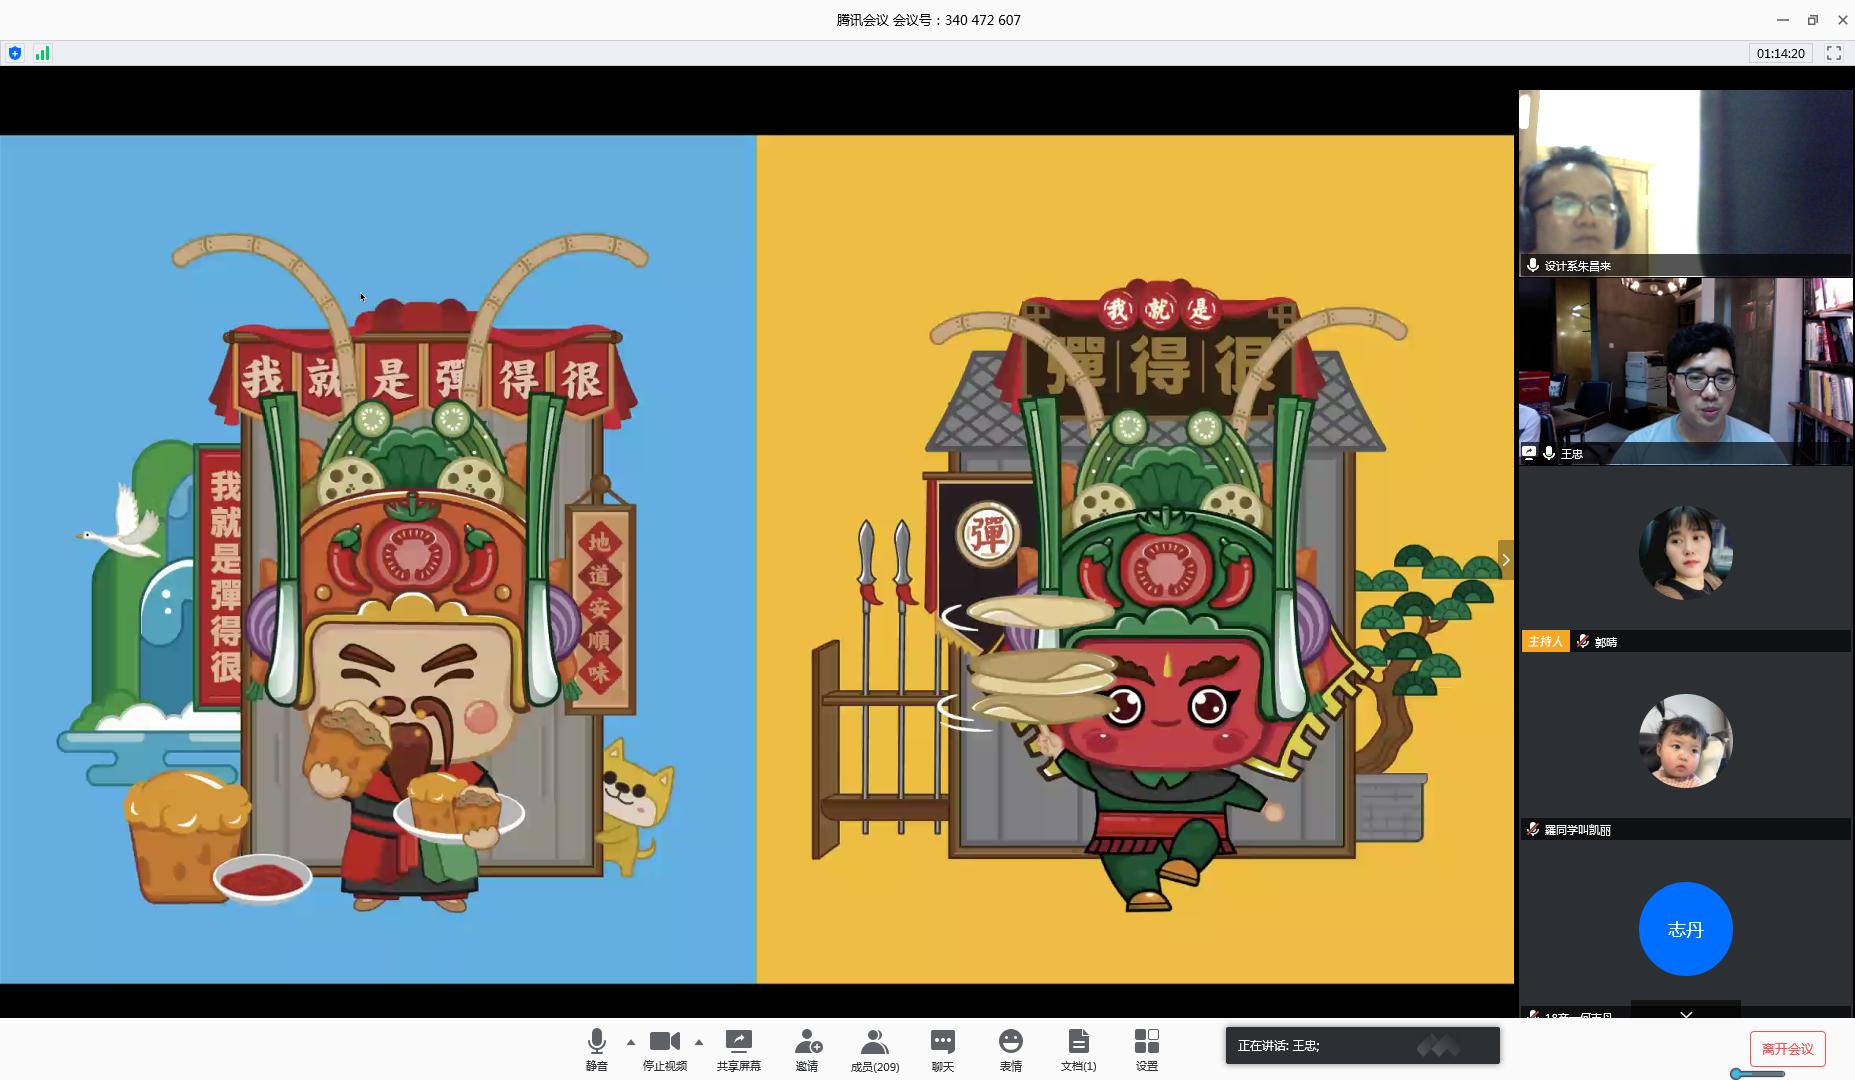Start screen sharing with 共享屏幕

coord(738,1049)
